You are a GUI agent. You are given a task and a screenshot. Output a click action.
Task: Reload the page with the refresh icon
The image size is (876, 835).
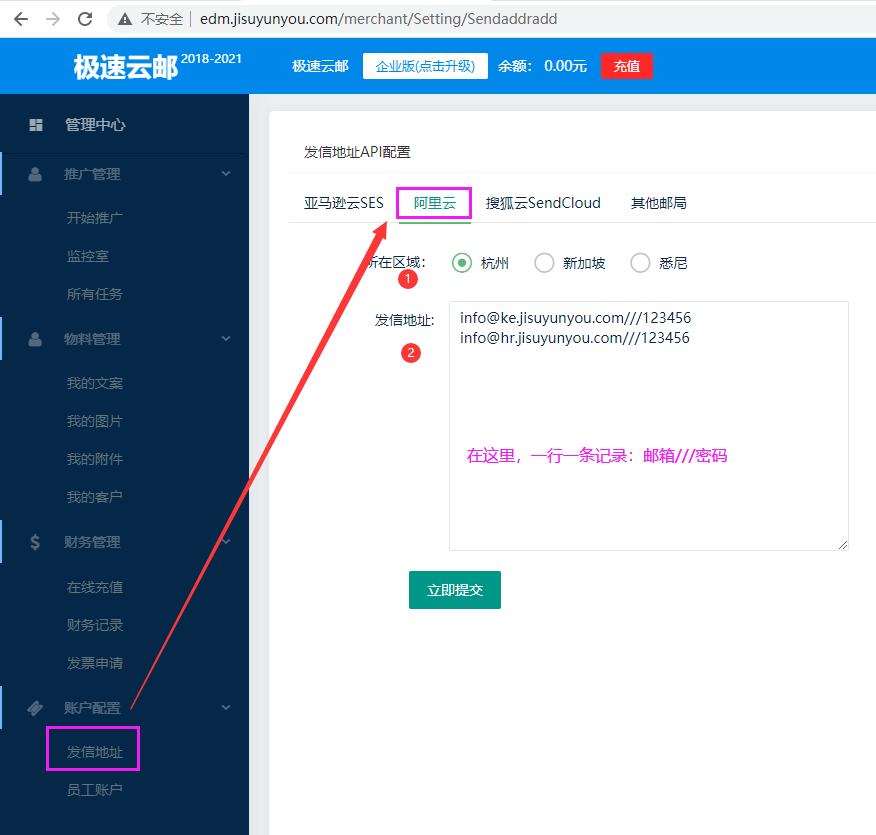coord(85,19)
